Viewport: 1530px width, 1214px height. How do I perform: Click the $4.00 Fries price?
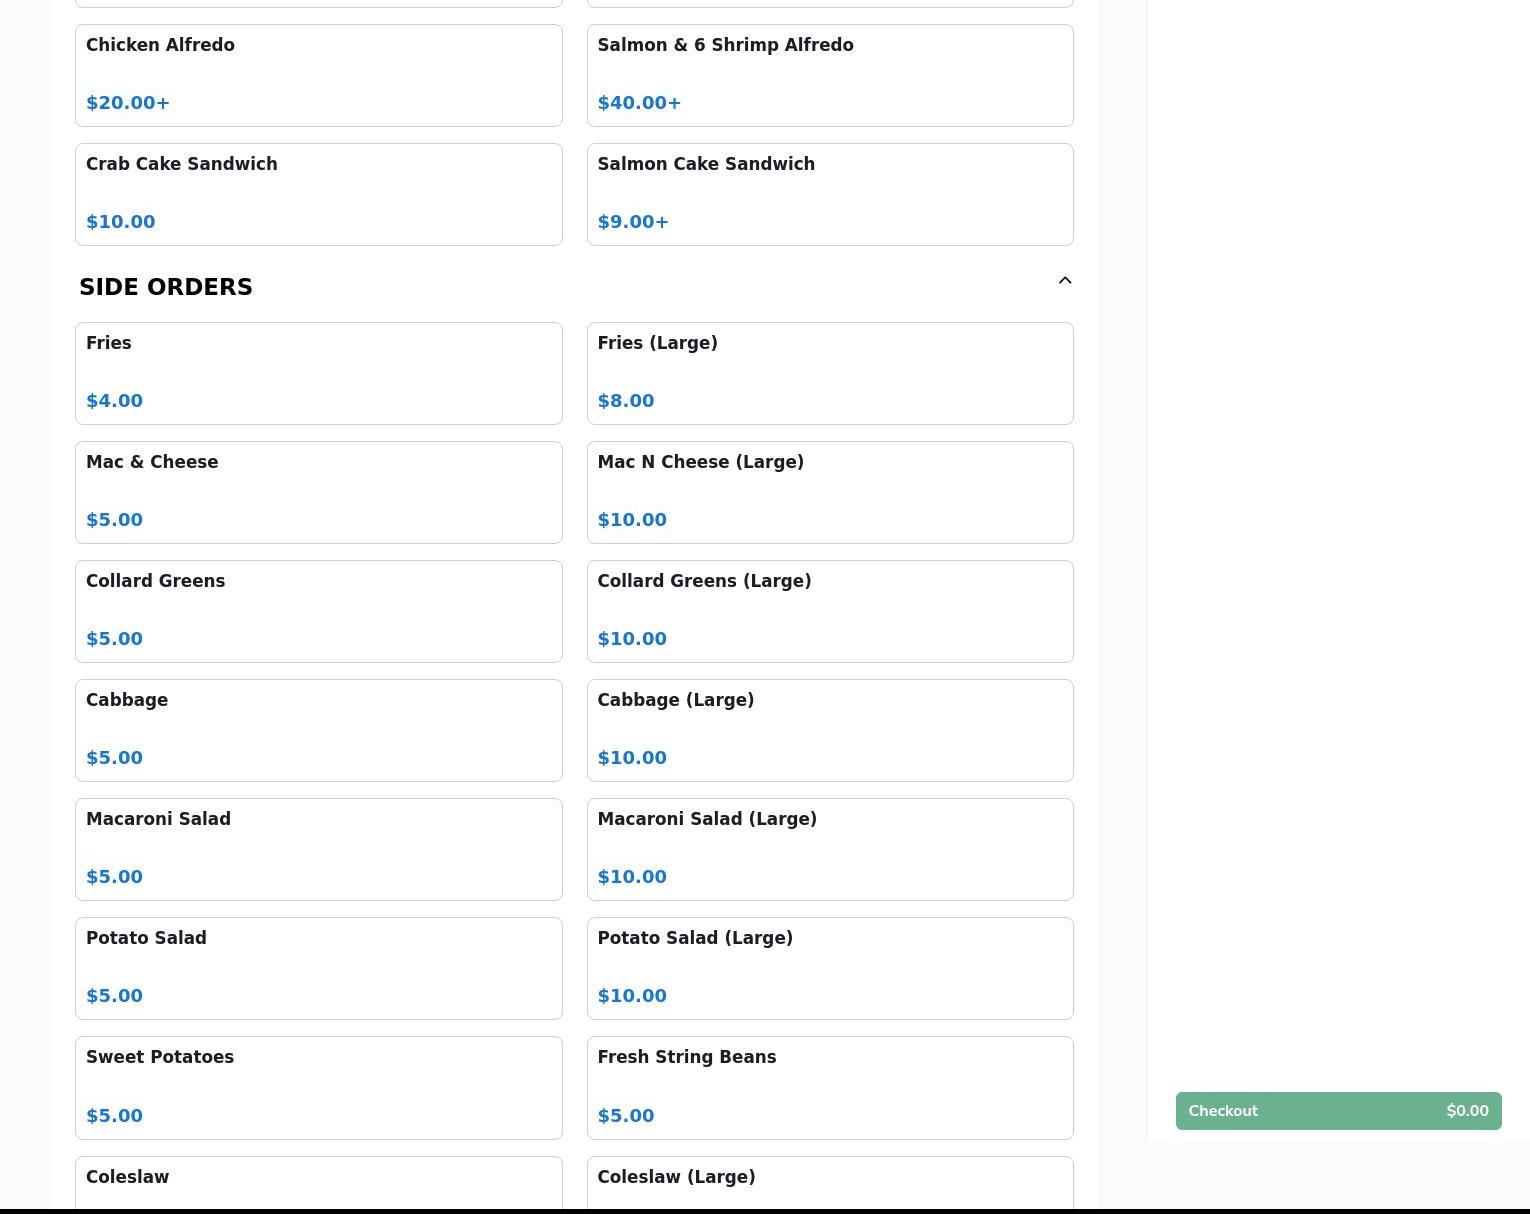114,401
